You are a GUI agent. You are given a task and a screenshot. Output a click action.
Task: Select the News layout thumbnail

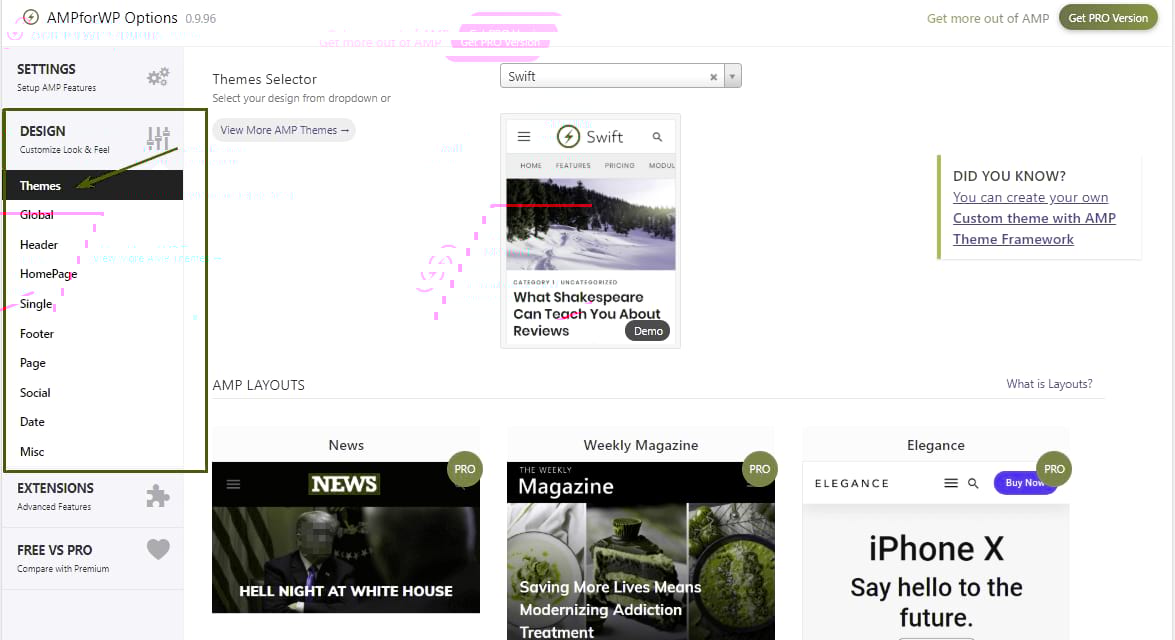tap(345, 537)
